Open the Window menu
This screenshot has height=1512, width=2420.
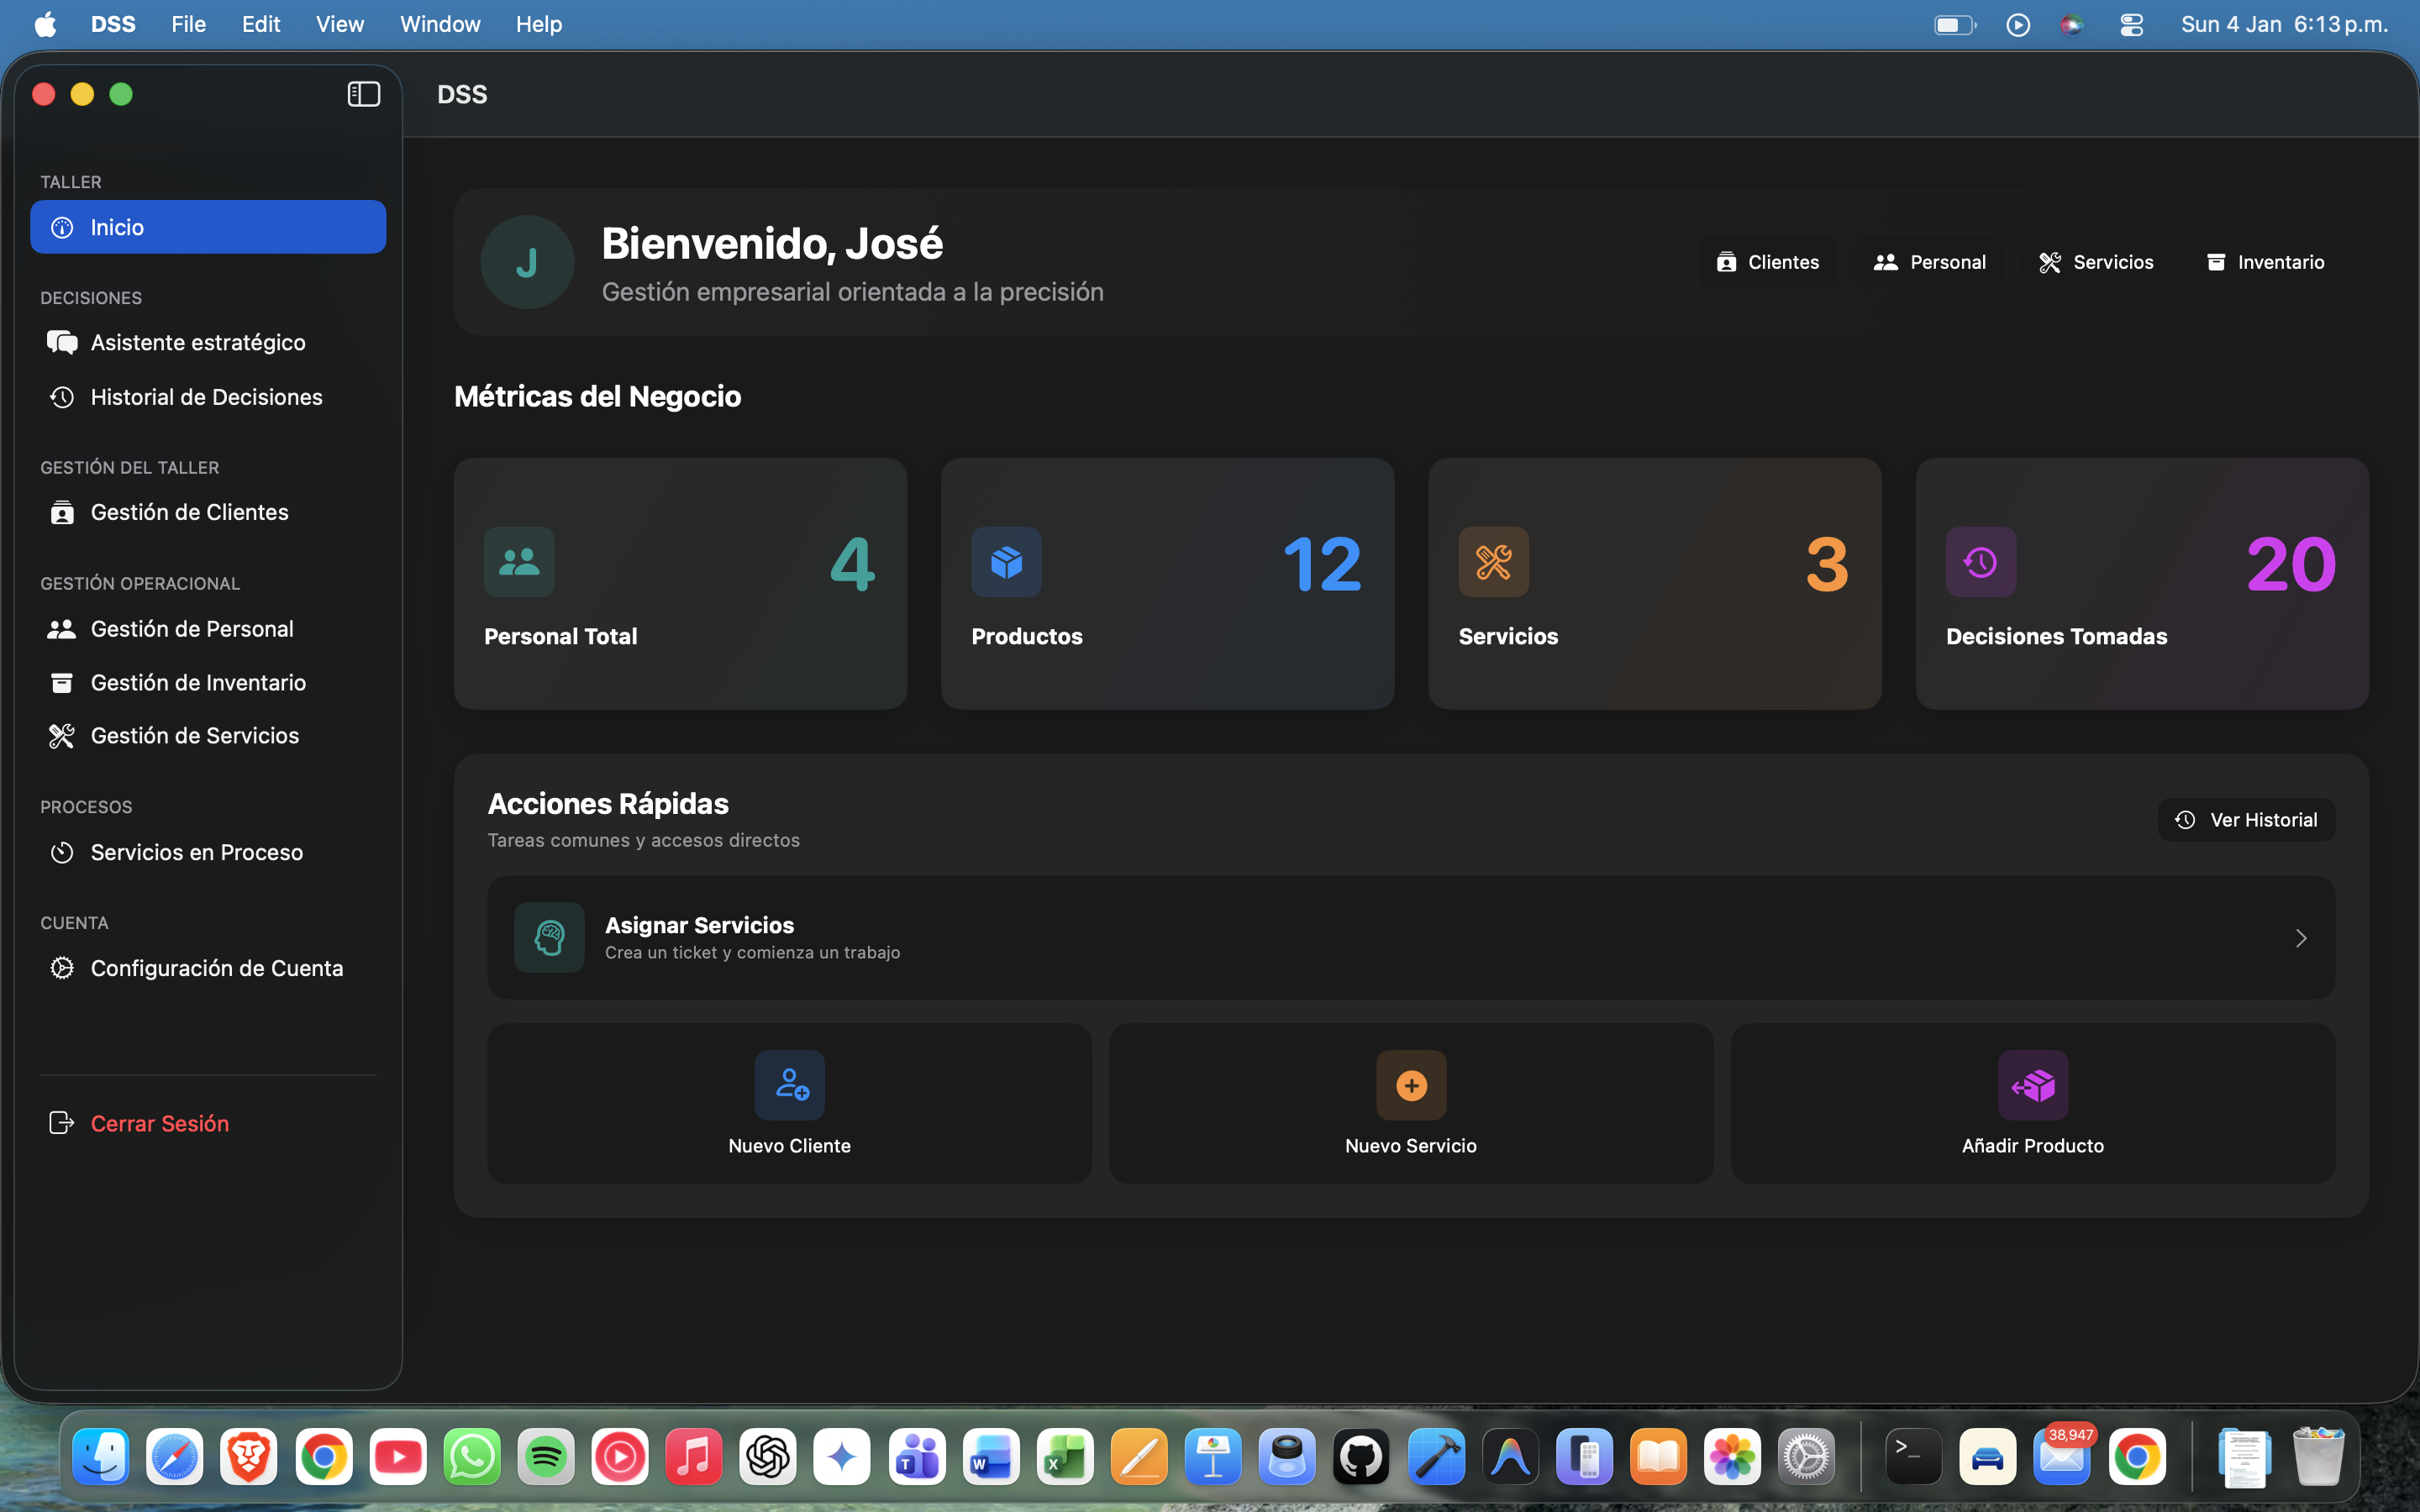[440, 24]
